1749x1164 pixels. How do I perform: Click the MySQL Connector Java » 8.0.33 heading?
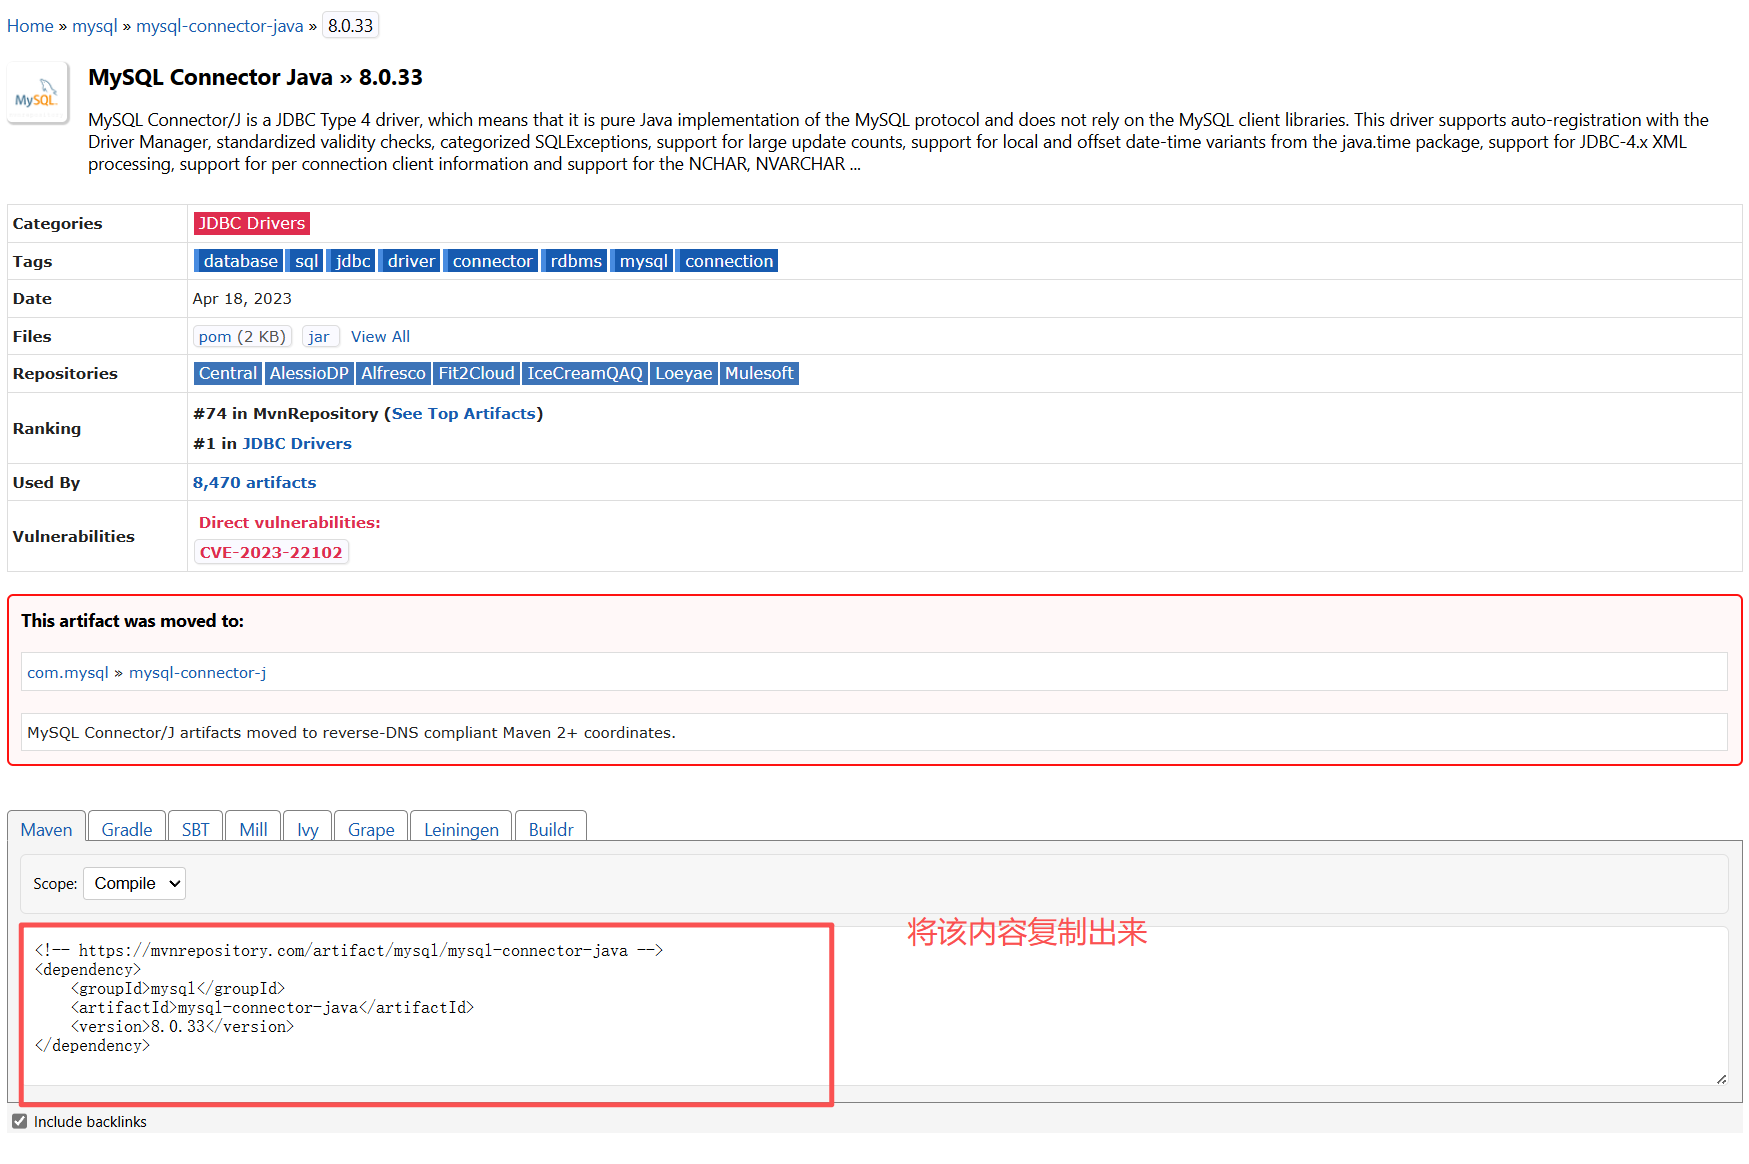pos(255,78)
